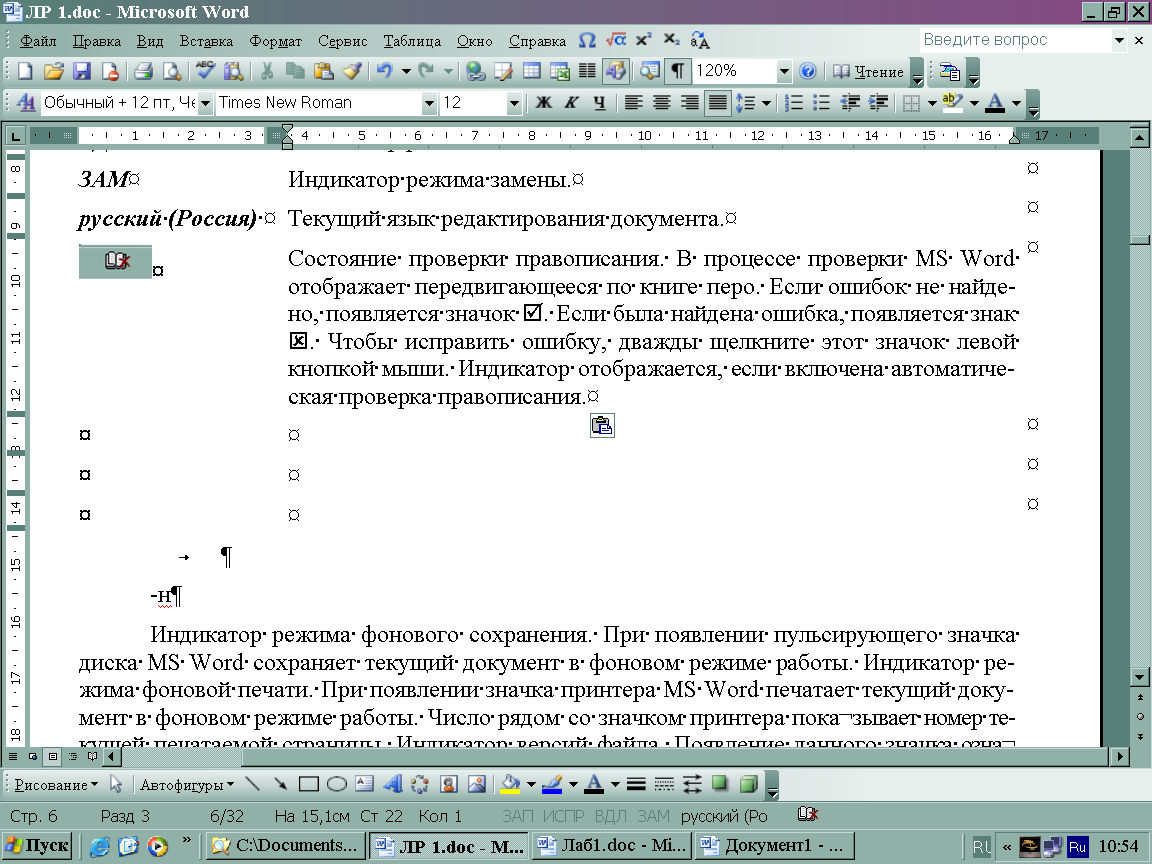Open the Справка menu
The height and width of the screenshot is (864, 1152).
[x=537, y=41]
